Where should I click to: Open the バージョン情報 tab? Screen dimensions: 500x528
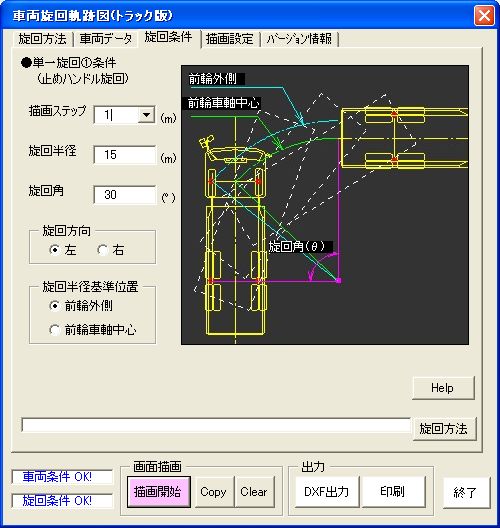(x=299, y=39)
